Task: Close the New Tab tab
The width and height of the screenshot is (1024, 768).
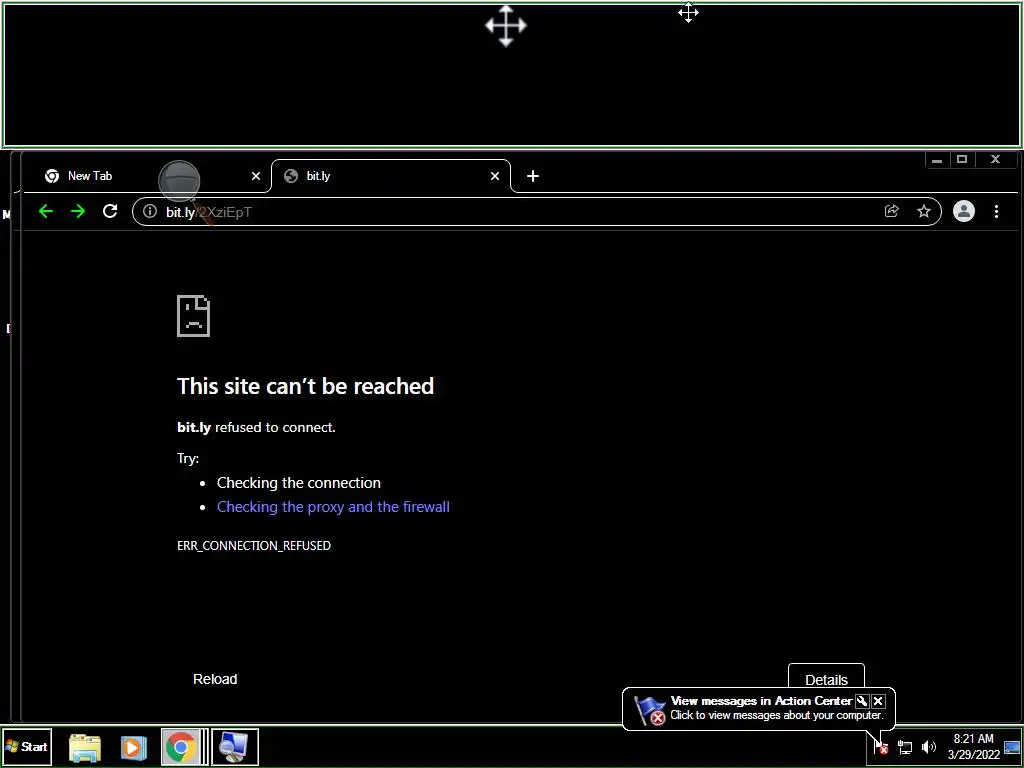Action: (255, 176)
